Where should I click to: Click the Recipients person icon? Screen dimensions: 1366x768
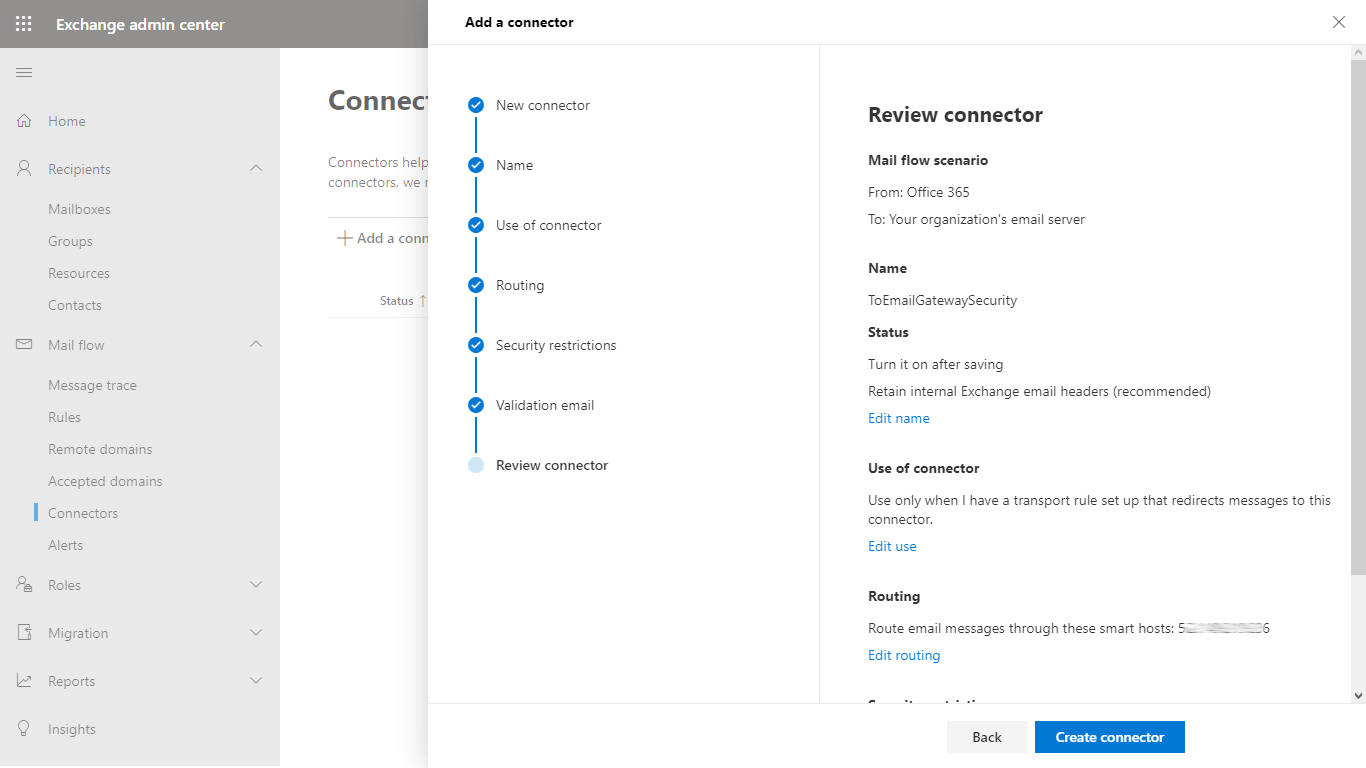25,169
